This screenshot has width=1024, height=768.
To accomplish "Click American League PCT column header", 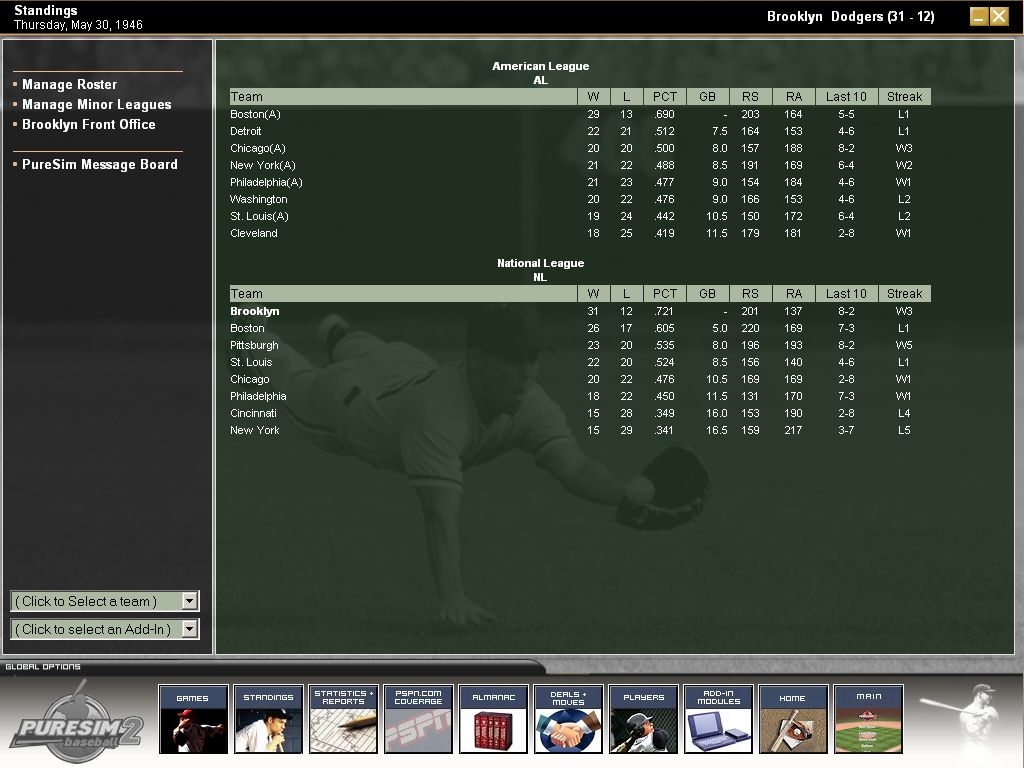I will coord(665,97).
